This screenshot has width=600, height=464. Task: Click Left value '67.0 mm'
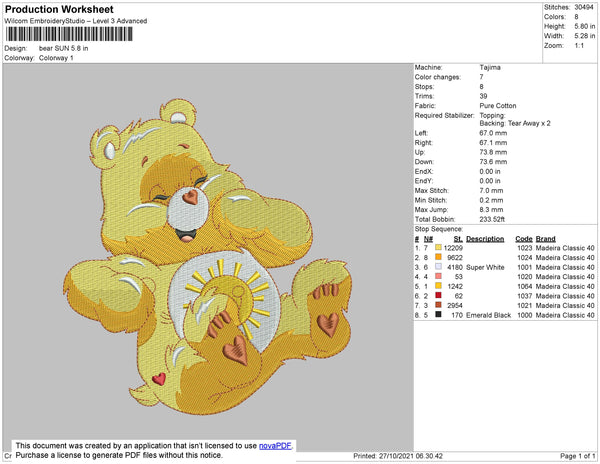[x=493, y=133]
